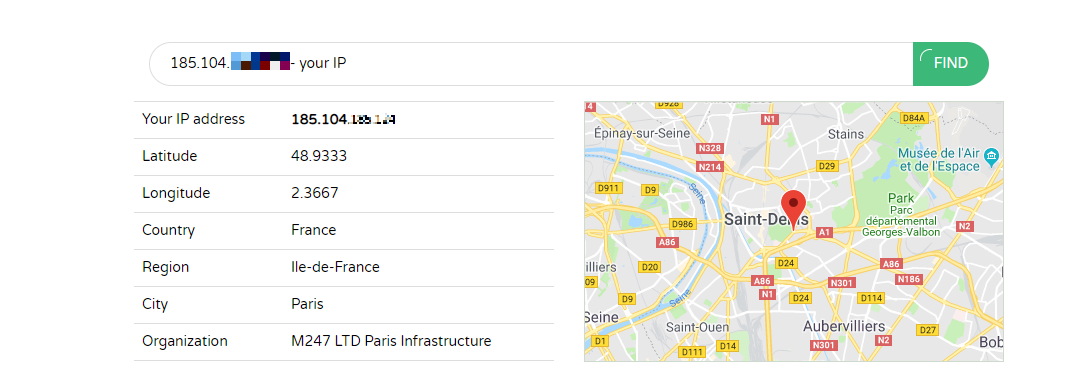The height and width of the screenshot is (384, 1078).
Task: Click the Saint-Denis label on the map
Action: 765,220
